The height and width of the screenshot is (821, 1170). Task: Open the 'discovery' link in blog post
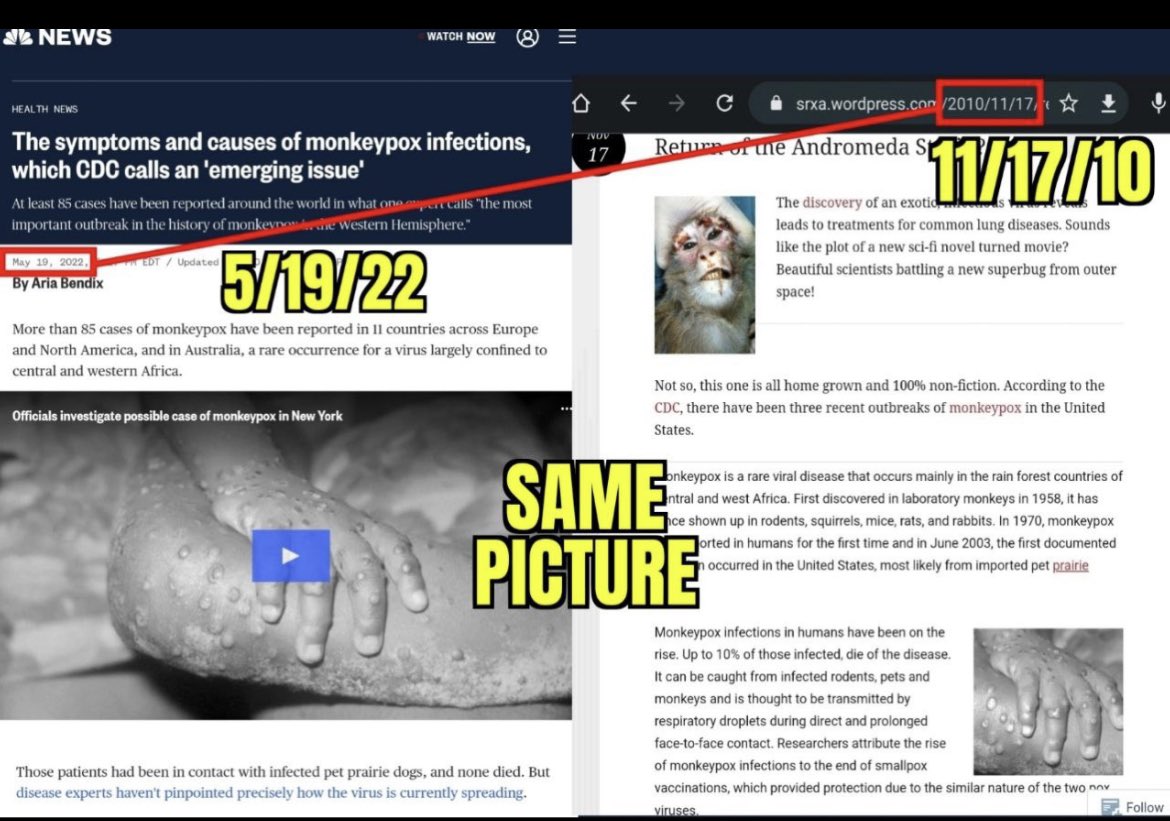[x=832, y=202]
